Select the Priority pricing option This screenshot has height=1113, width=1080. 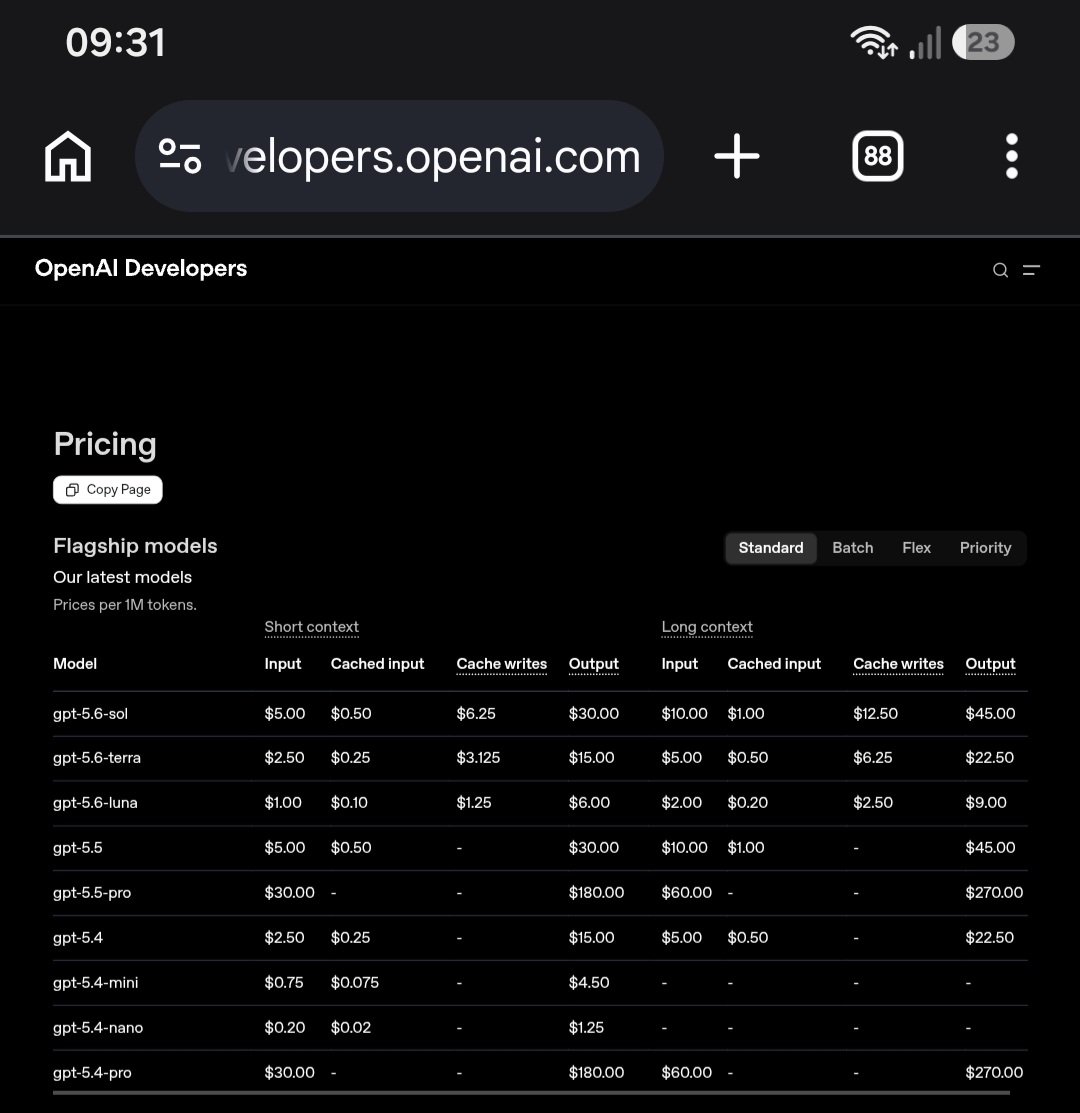[x=985, y=548]
